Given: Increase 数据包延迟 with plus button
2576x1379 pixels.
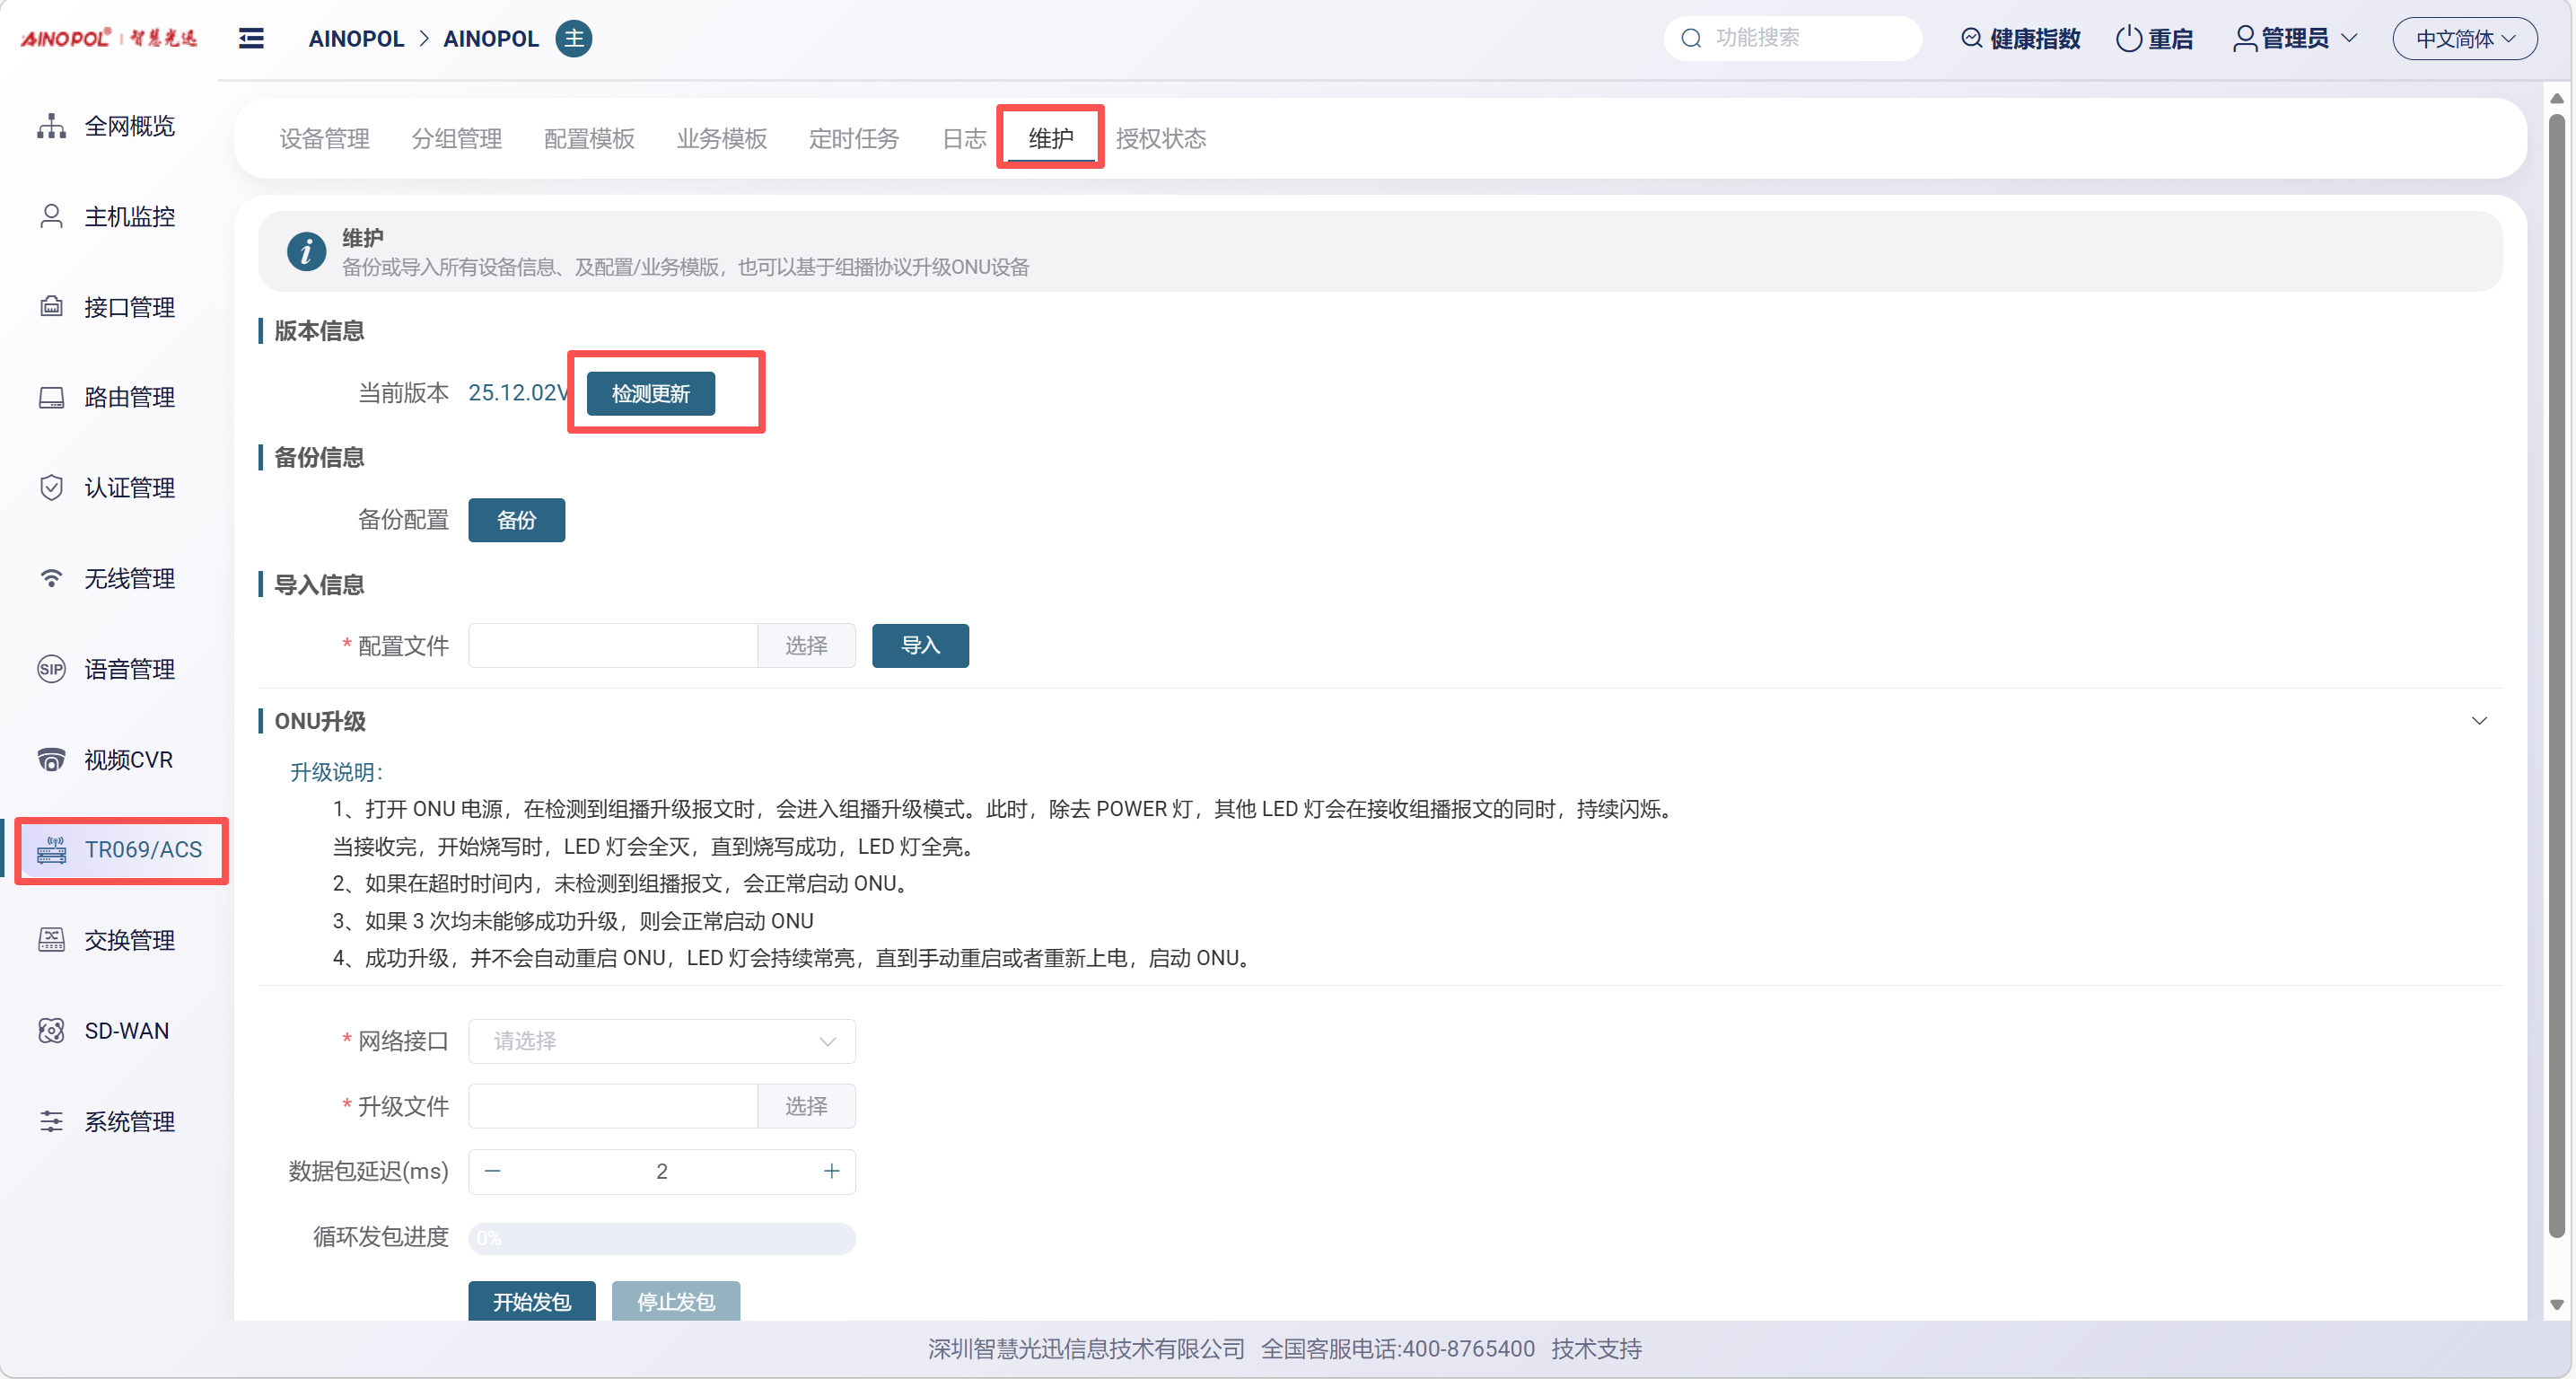Looking at the screenshot, I should pyautogui.click(x=831, y=1171).
